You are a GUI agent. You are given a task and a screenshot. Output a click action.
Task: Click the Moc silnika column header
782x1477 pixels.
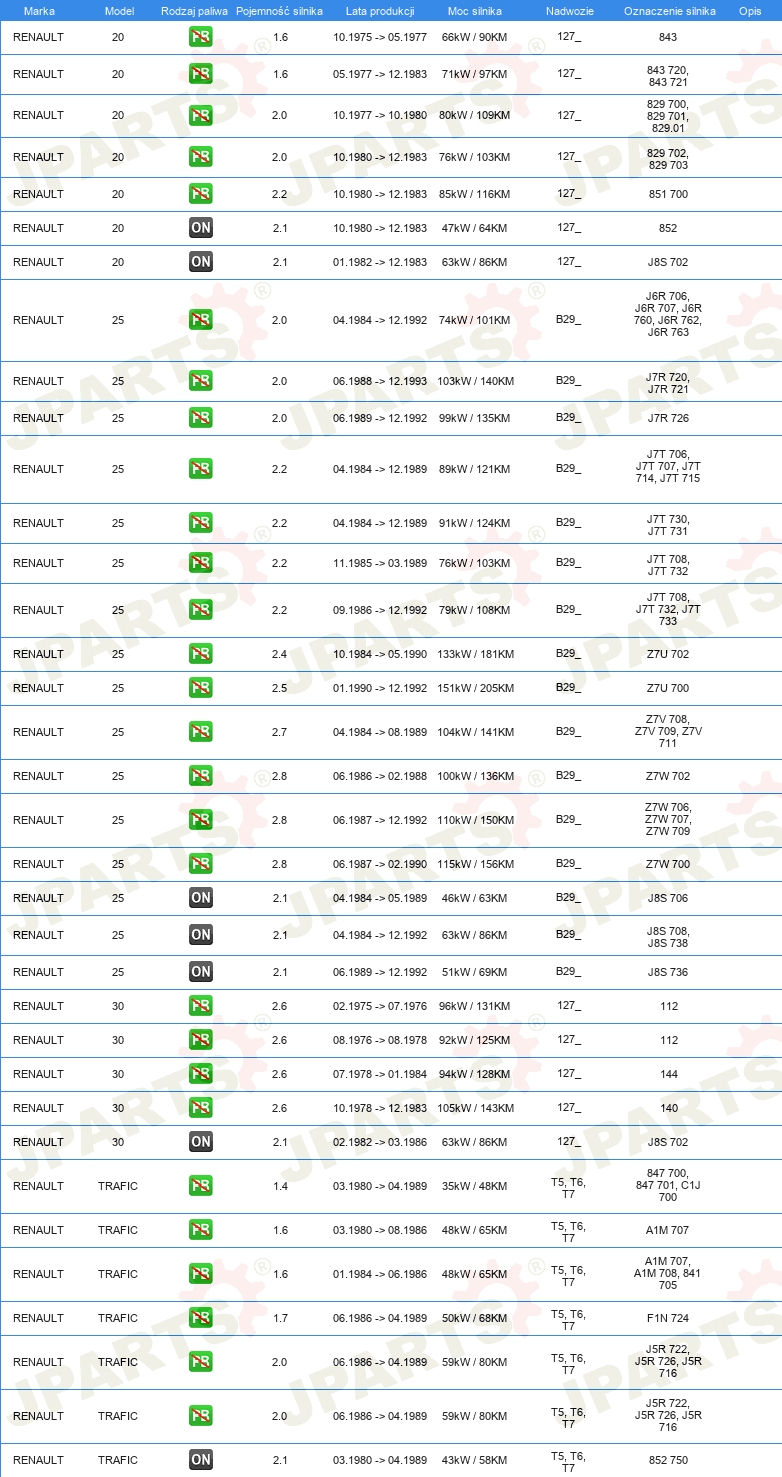475,11
